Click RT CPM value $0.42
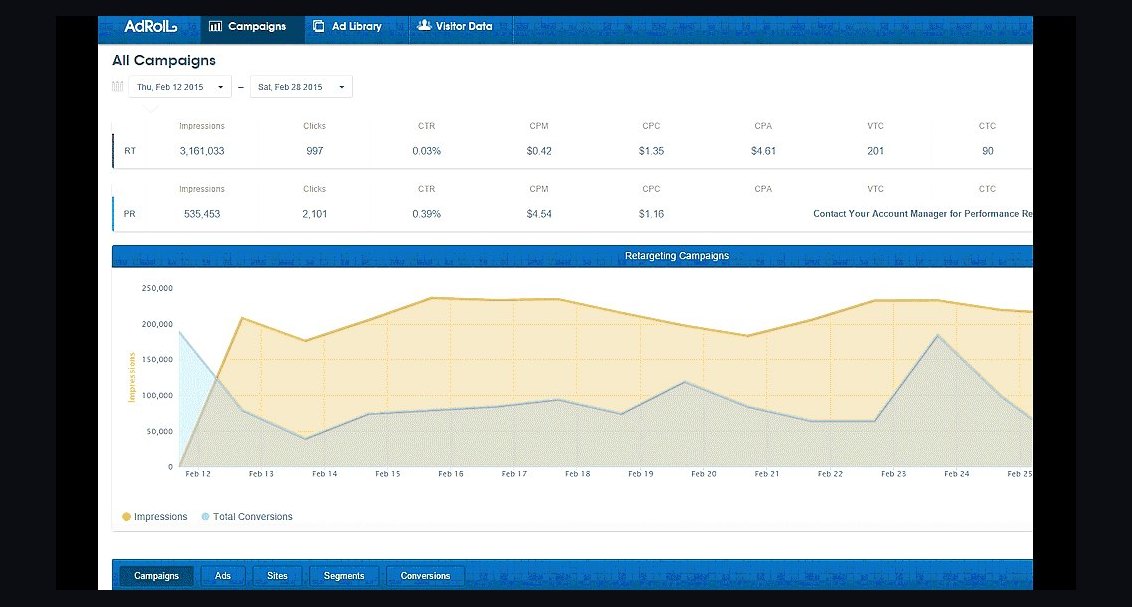Screen dimensions: 1132x607 point(539,151)
